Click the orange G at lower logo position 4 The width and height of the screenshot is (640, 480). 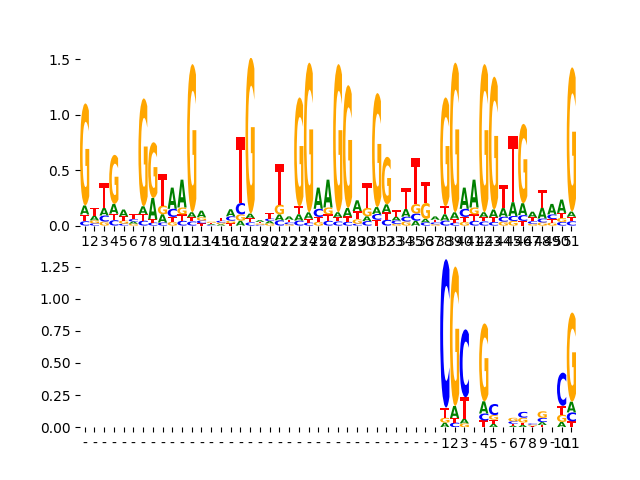484,360
